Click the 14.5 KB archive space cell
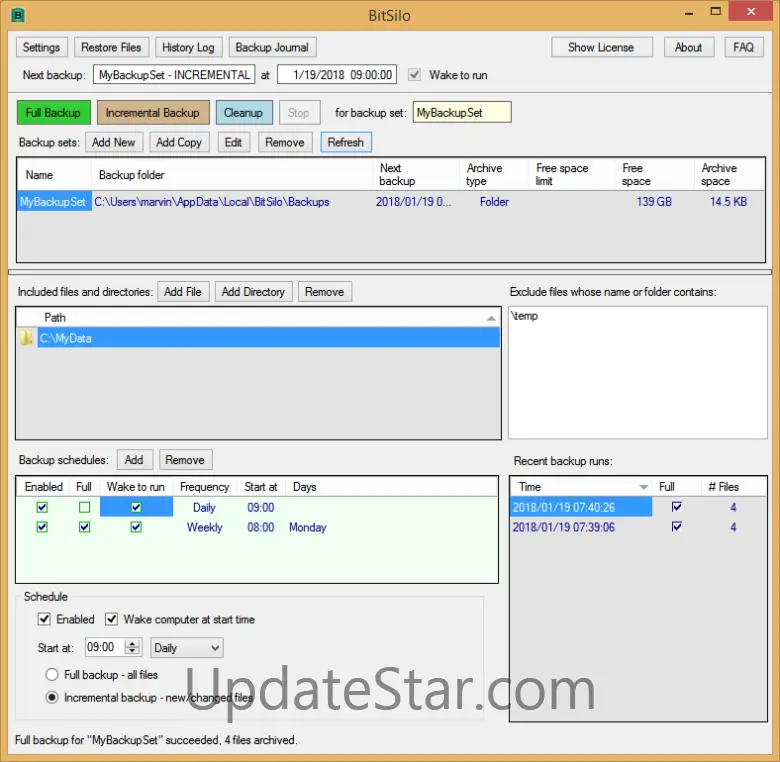This screenshot has height=762, width=780. 728,201
